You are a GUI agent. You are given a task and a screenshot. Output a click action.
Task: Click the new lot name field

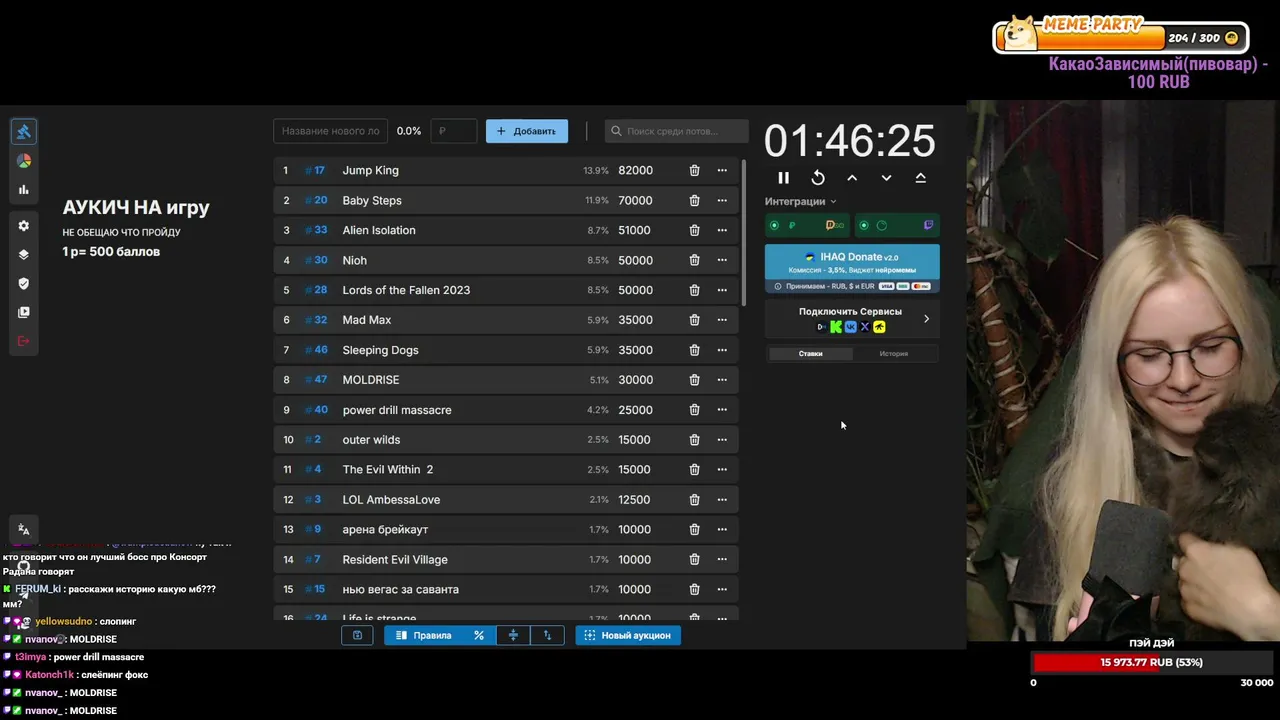331,131
